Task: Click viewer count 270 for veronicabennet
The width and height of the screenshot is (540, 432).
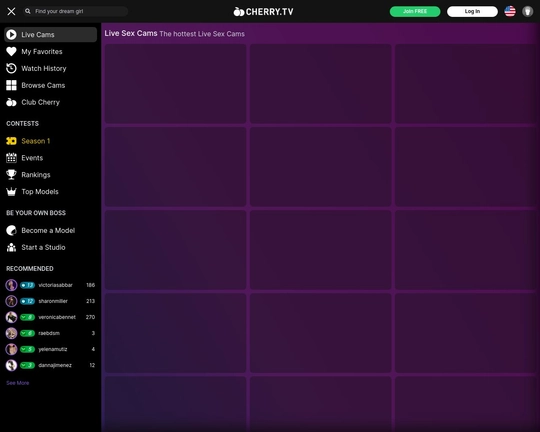Action: coord(91,317)
